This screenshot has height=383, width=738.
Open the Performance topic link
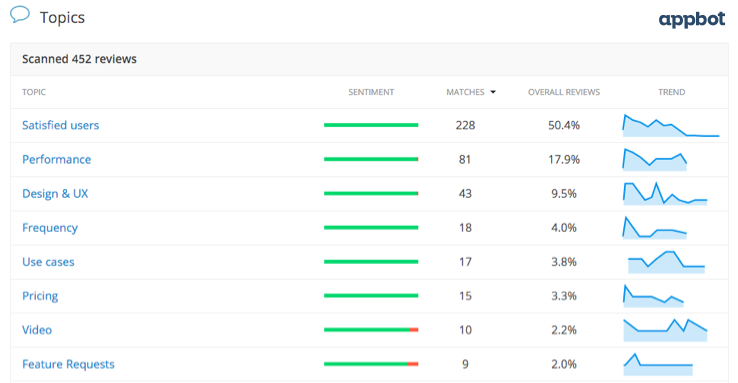pos(56,160)
